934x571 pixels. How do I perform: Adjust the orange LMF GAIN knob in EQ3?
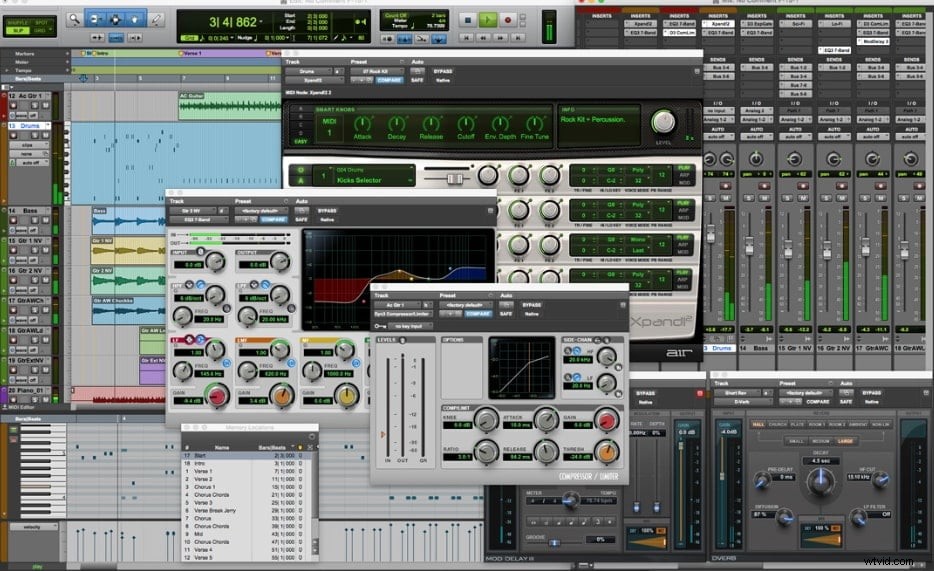click(x=281, y=395)
